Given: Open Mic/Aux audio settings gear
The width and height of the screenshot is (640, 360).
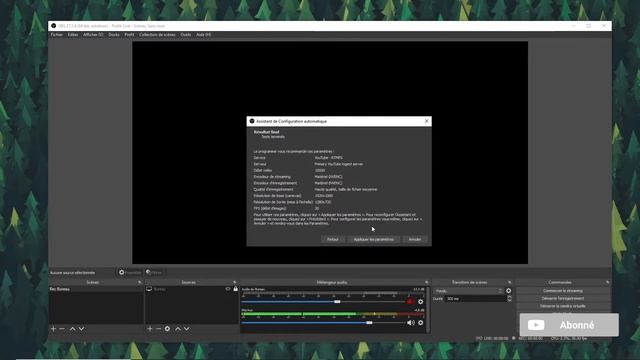Looking at the screenshot, I should pyautogui.click(x=420, y=322).
